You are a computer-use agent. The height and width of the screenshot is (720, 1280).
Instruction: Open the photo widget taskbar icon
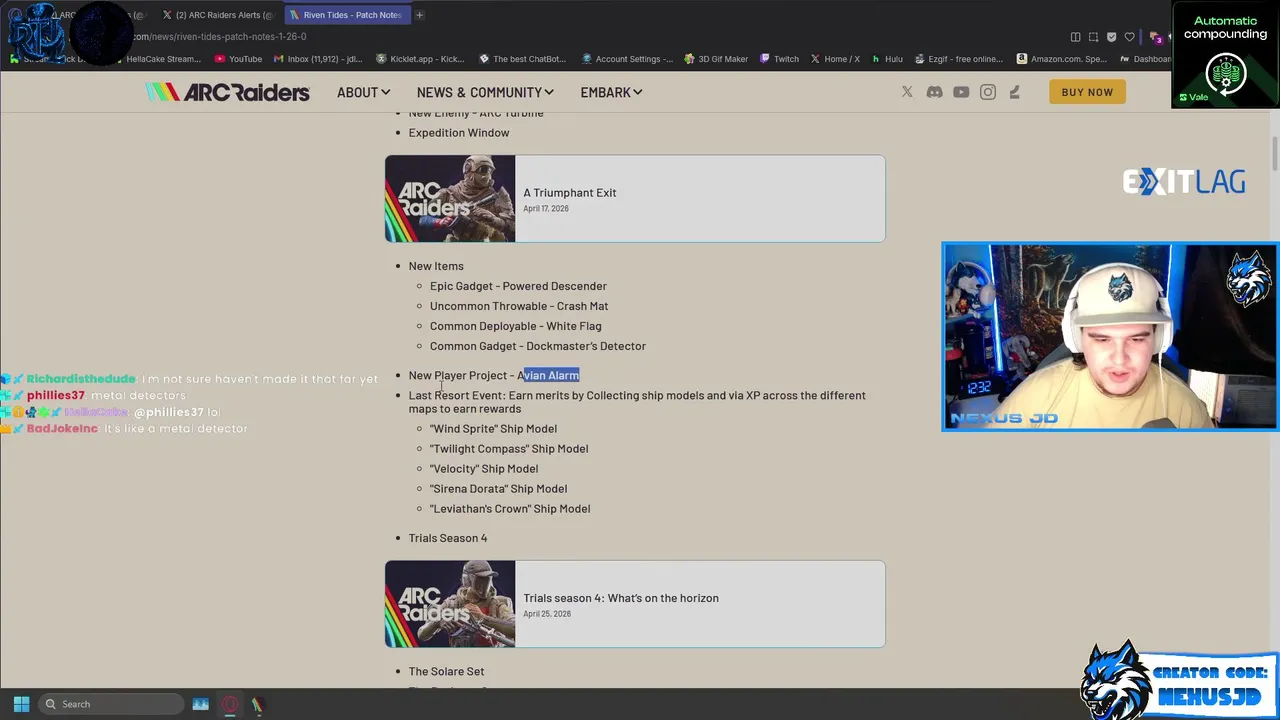click(200, 704)
